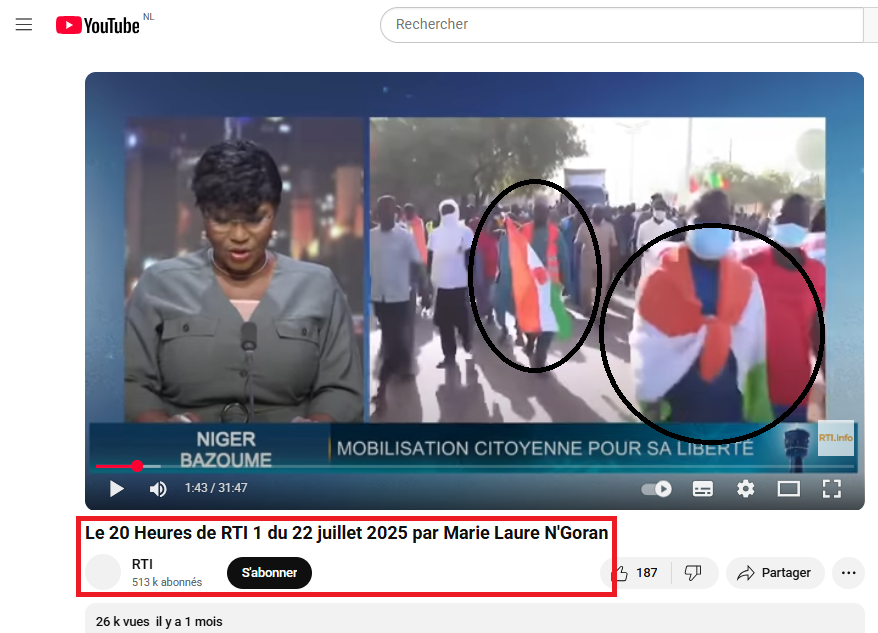Like the video with thumbs up
The image size is (878, 633).
tap(633, 573)
